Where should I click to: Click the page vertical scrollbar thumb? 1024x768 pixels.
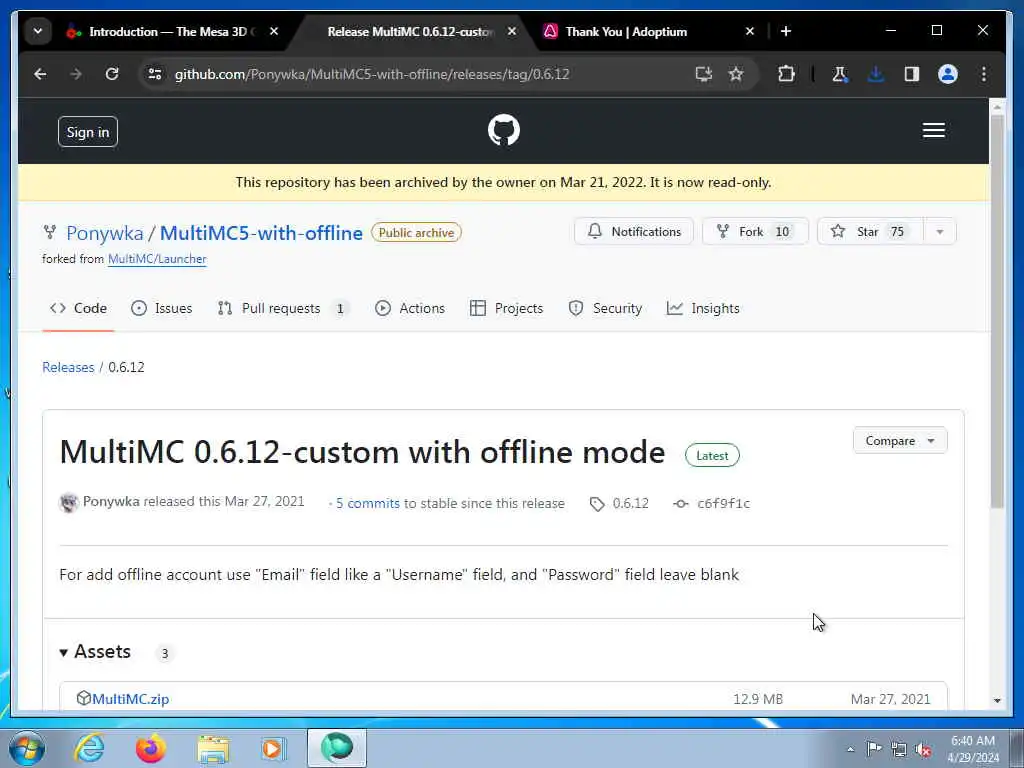997,311
